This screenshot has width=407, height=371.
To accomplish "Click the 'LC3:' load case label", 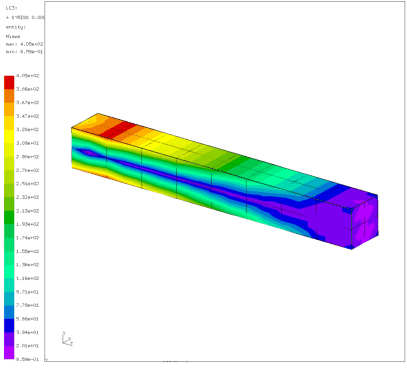I will [x=12, y=8].
